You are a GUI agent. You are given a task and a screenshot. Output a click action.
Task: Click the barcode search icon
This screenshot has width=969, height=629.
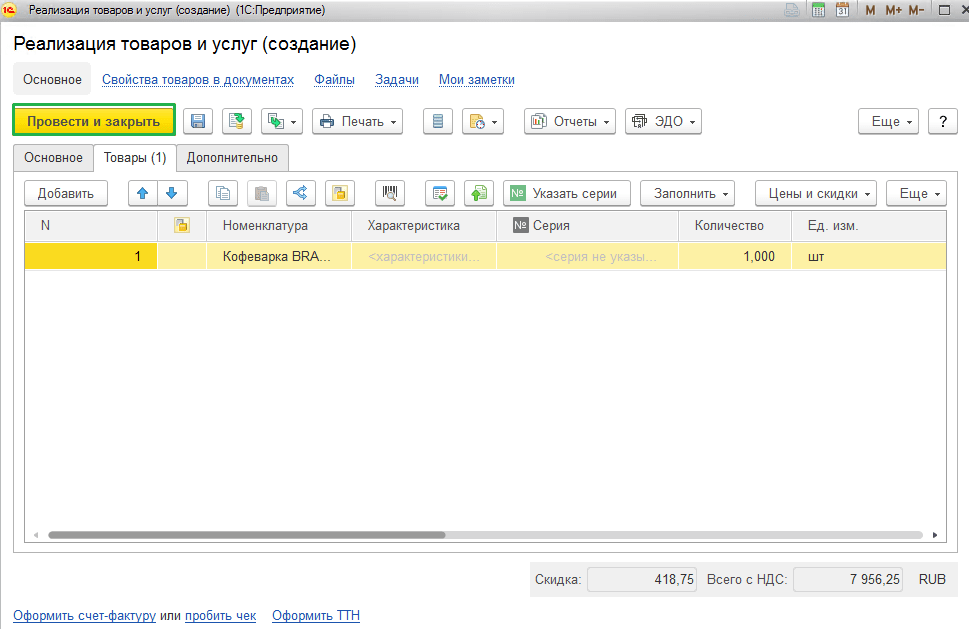point(390,193)
